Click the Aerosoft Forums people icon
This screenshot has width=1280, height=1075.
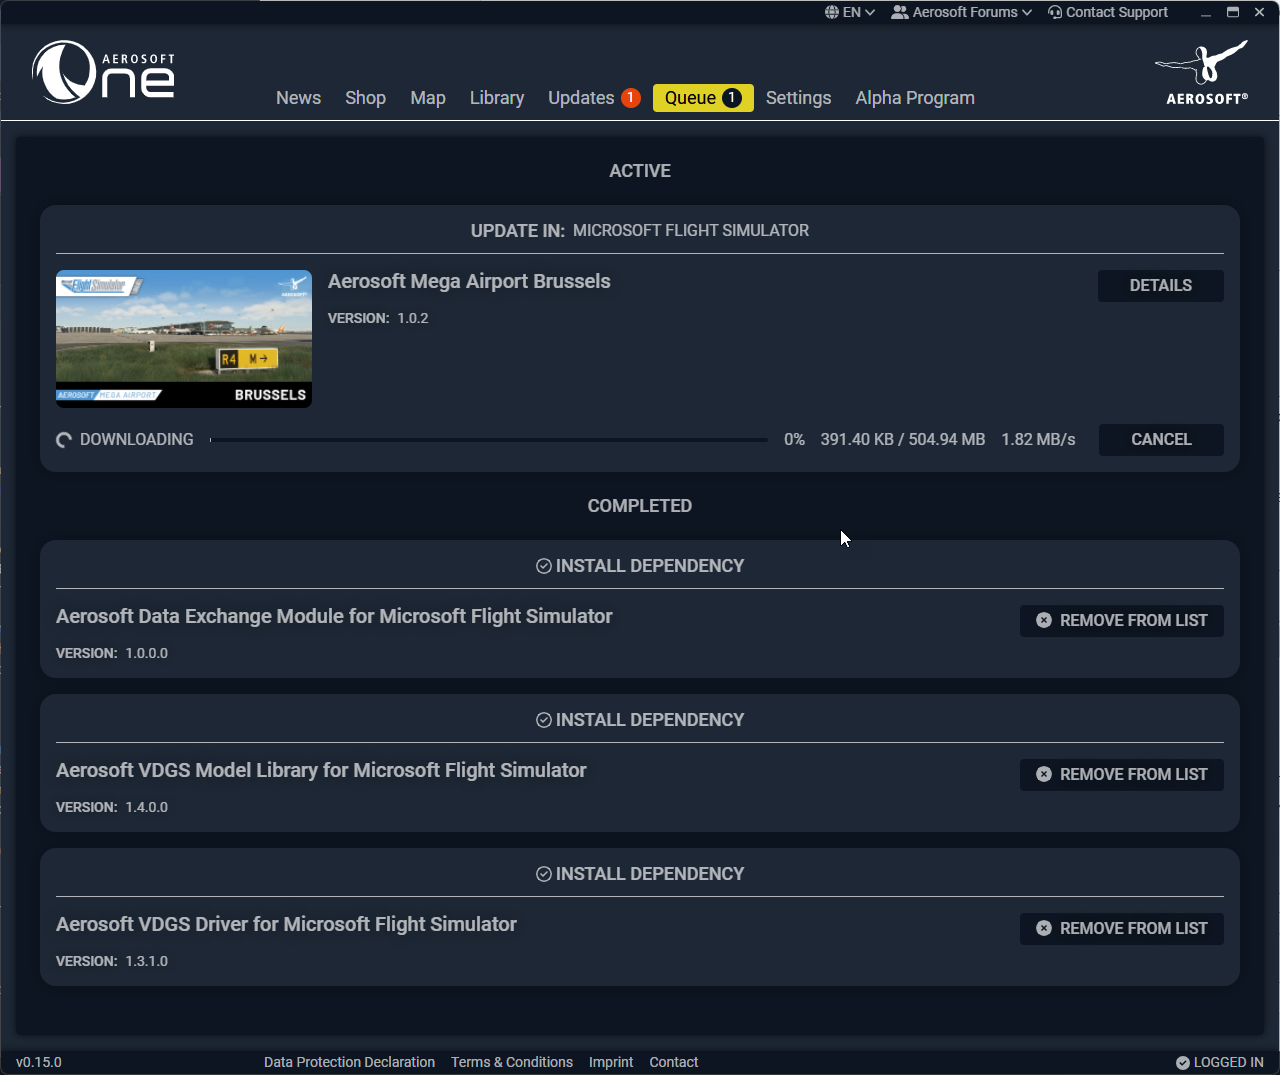coord(900,12)
